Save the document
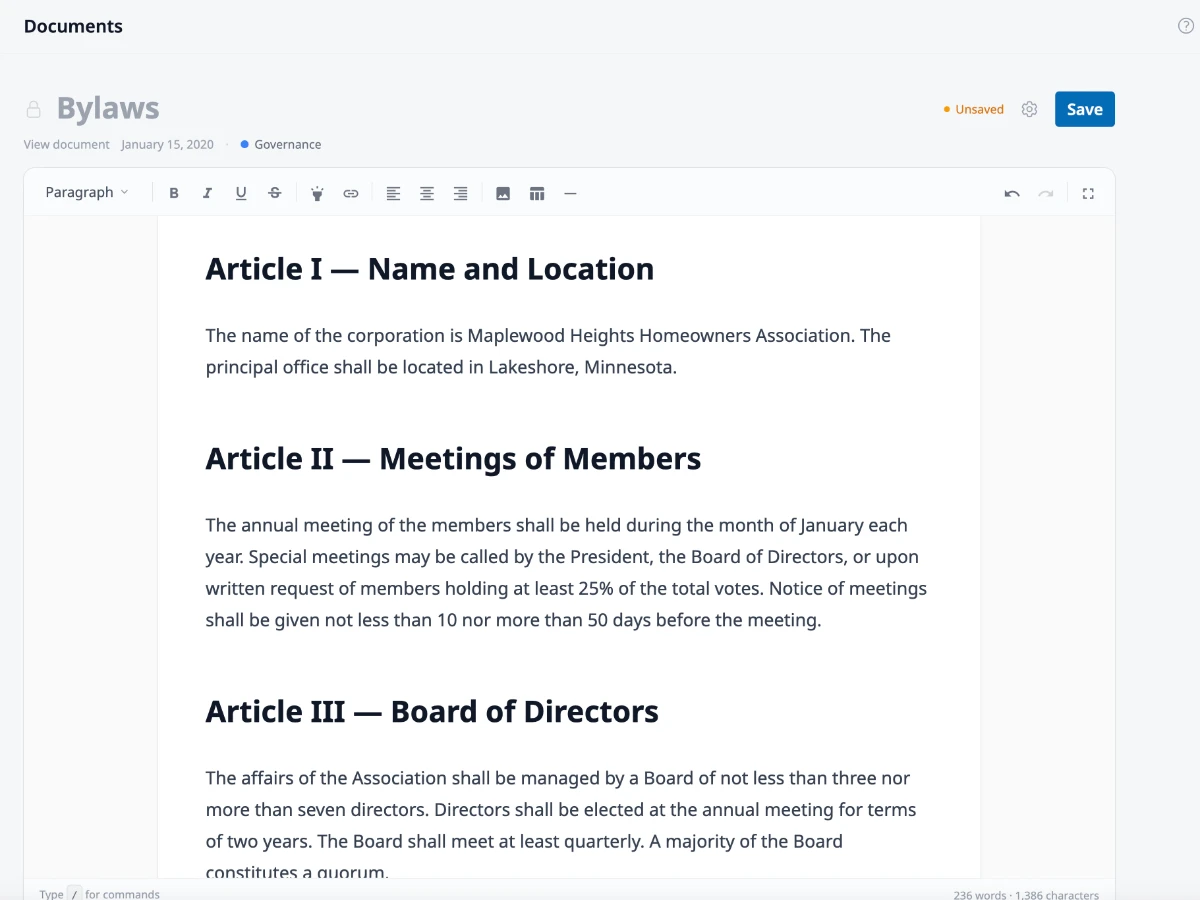Image resolution: width=1200 pixels, height=900 pixels. (x=1085, y=109)
